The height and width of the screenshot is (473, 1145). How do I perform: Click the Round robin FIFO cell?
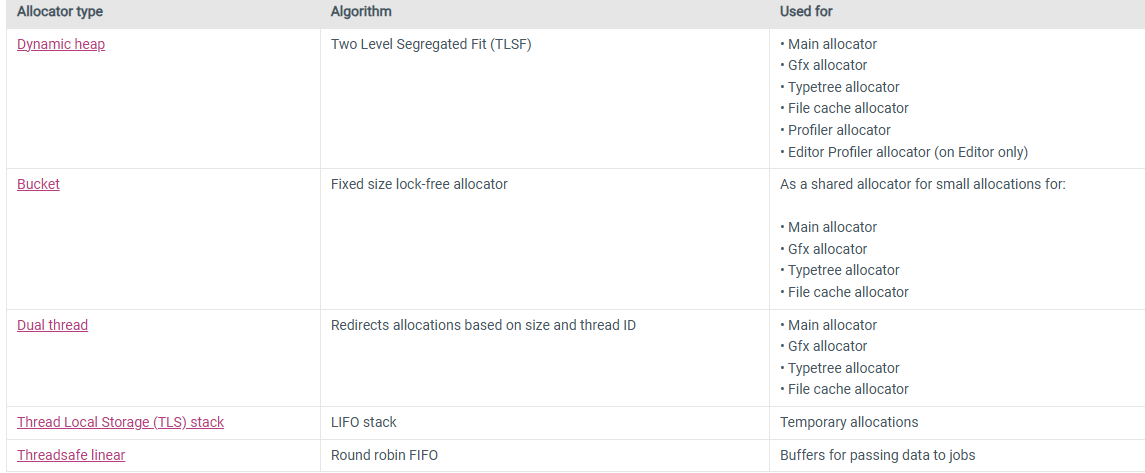(384, 455)
